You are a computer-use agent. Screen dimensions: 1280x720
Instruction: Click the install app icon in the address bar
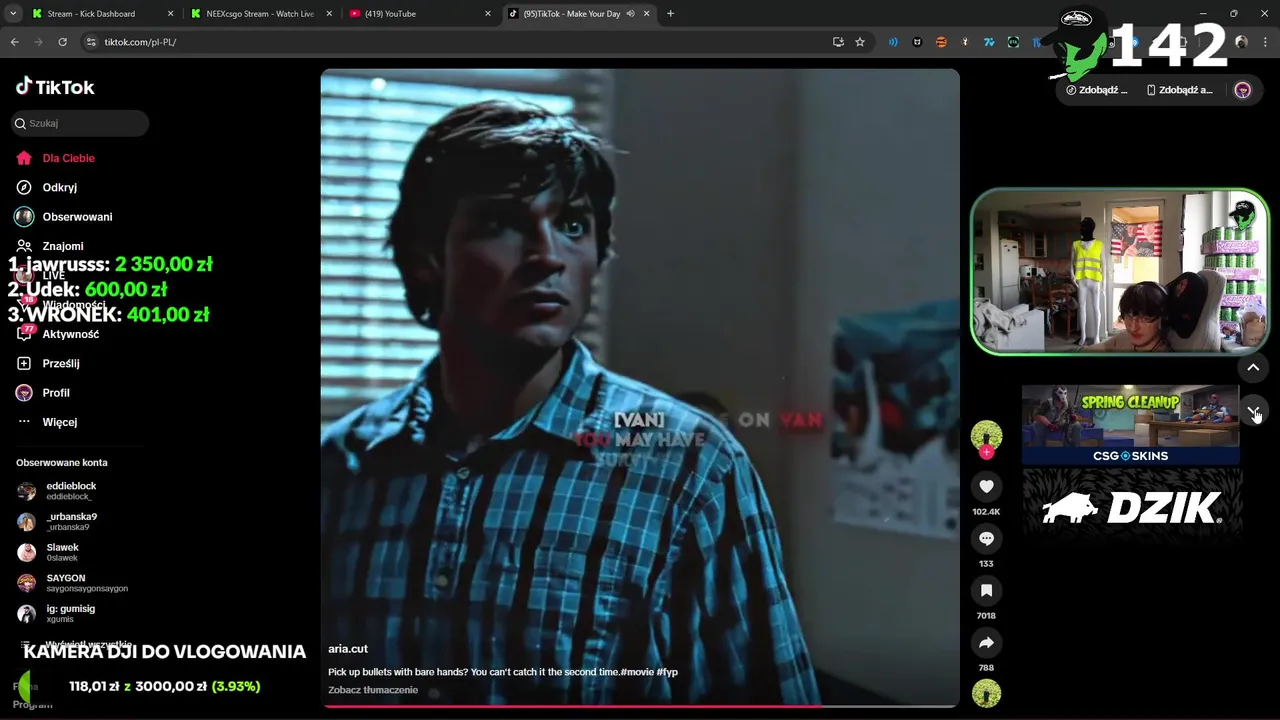coord(838,42)
